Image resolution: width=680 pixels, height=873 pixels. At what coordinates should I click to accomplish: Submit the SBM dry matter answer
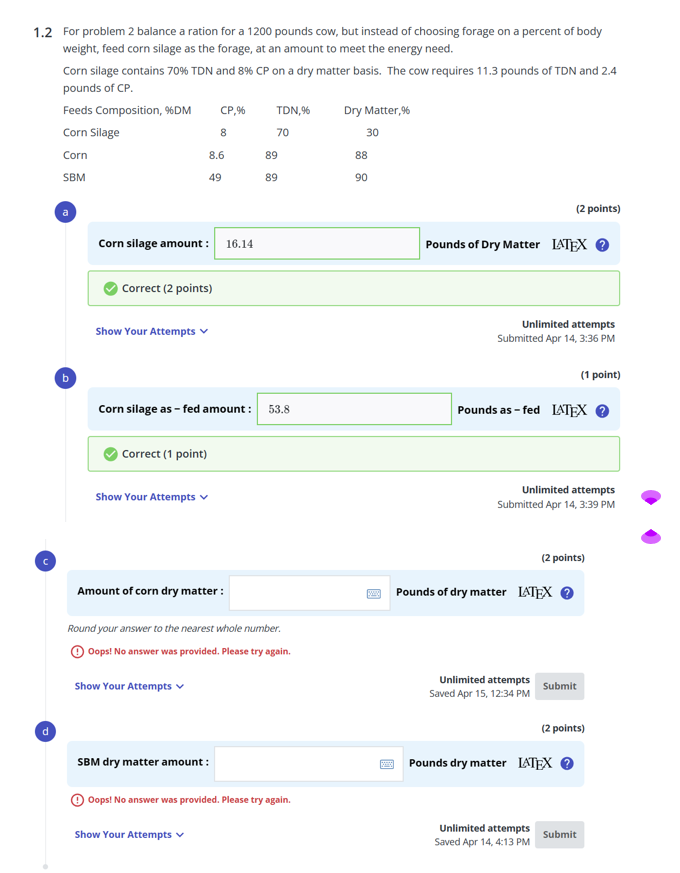click(x=559, y=834)
